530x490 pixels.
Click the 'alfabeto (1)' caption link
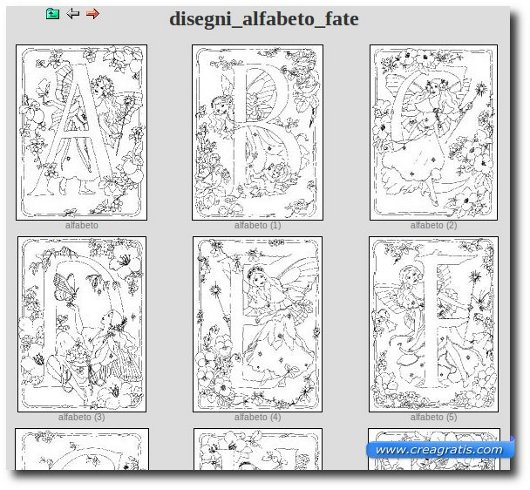[258, 225]
